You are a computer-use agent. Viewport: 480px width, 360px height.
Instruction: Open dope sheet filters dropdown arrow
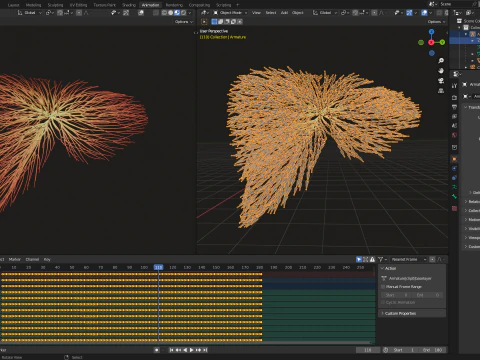[x=386, y=259]
